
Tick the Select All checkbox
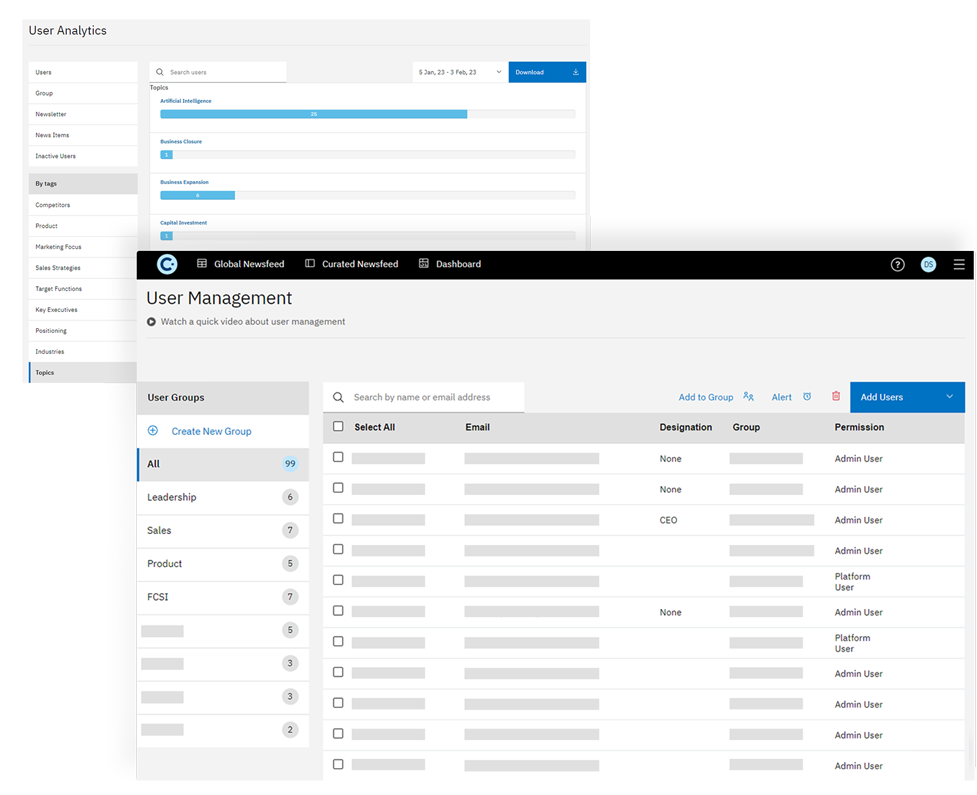pos(338,426)
